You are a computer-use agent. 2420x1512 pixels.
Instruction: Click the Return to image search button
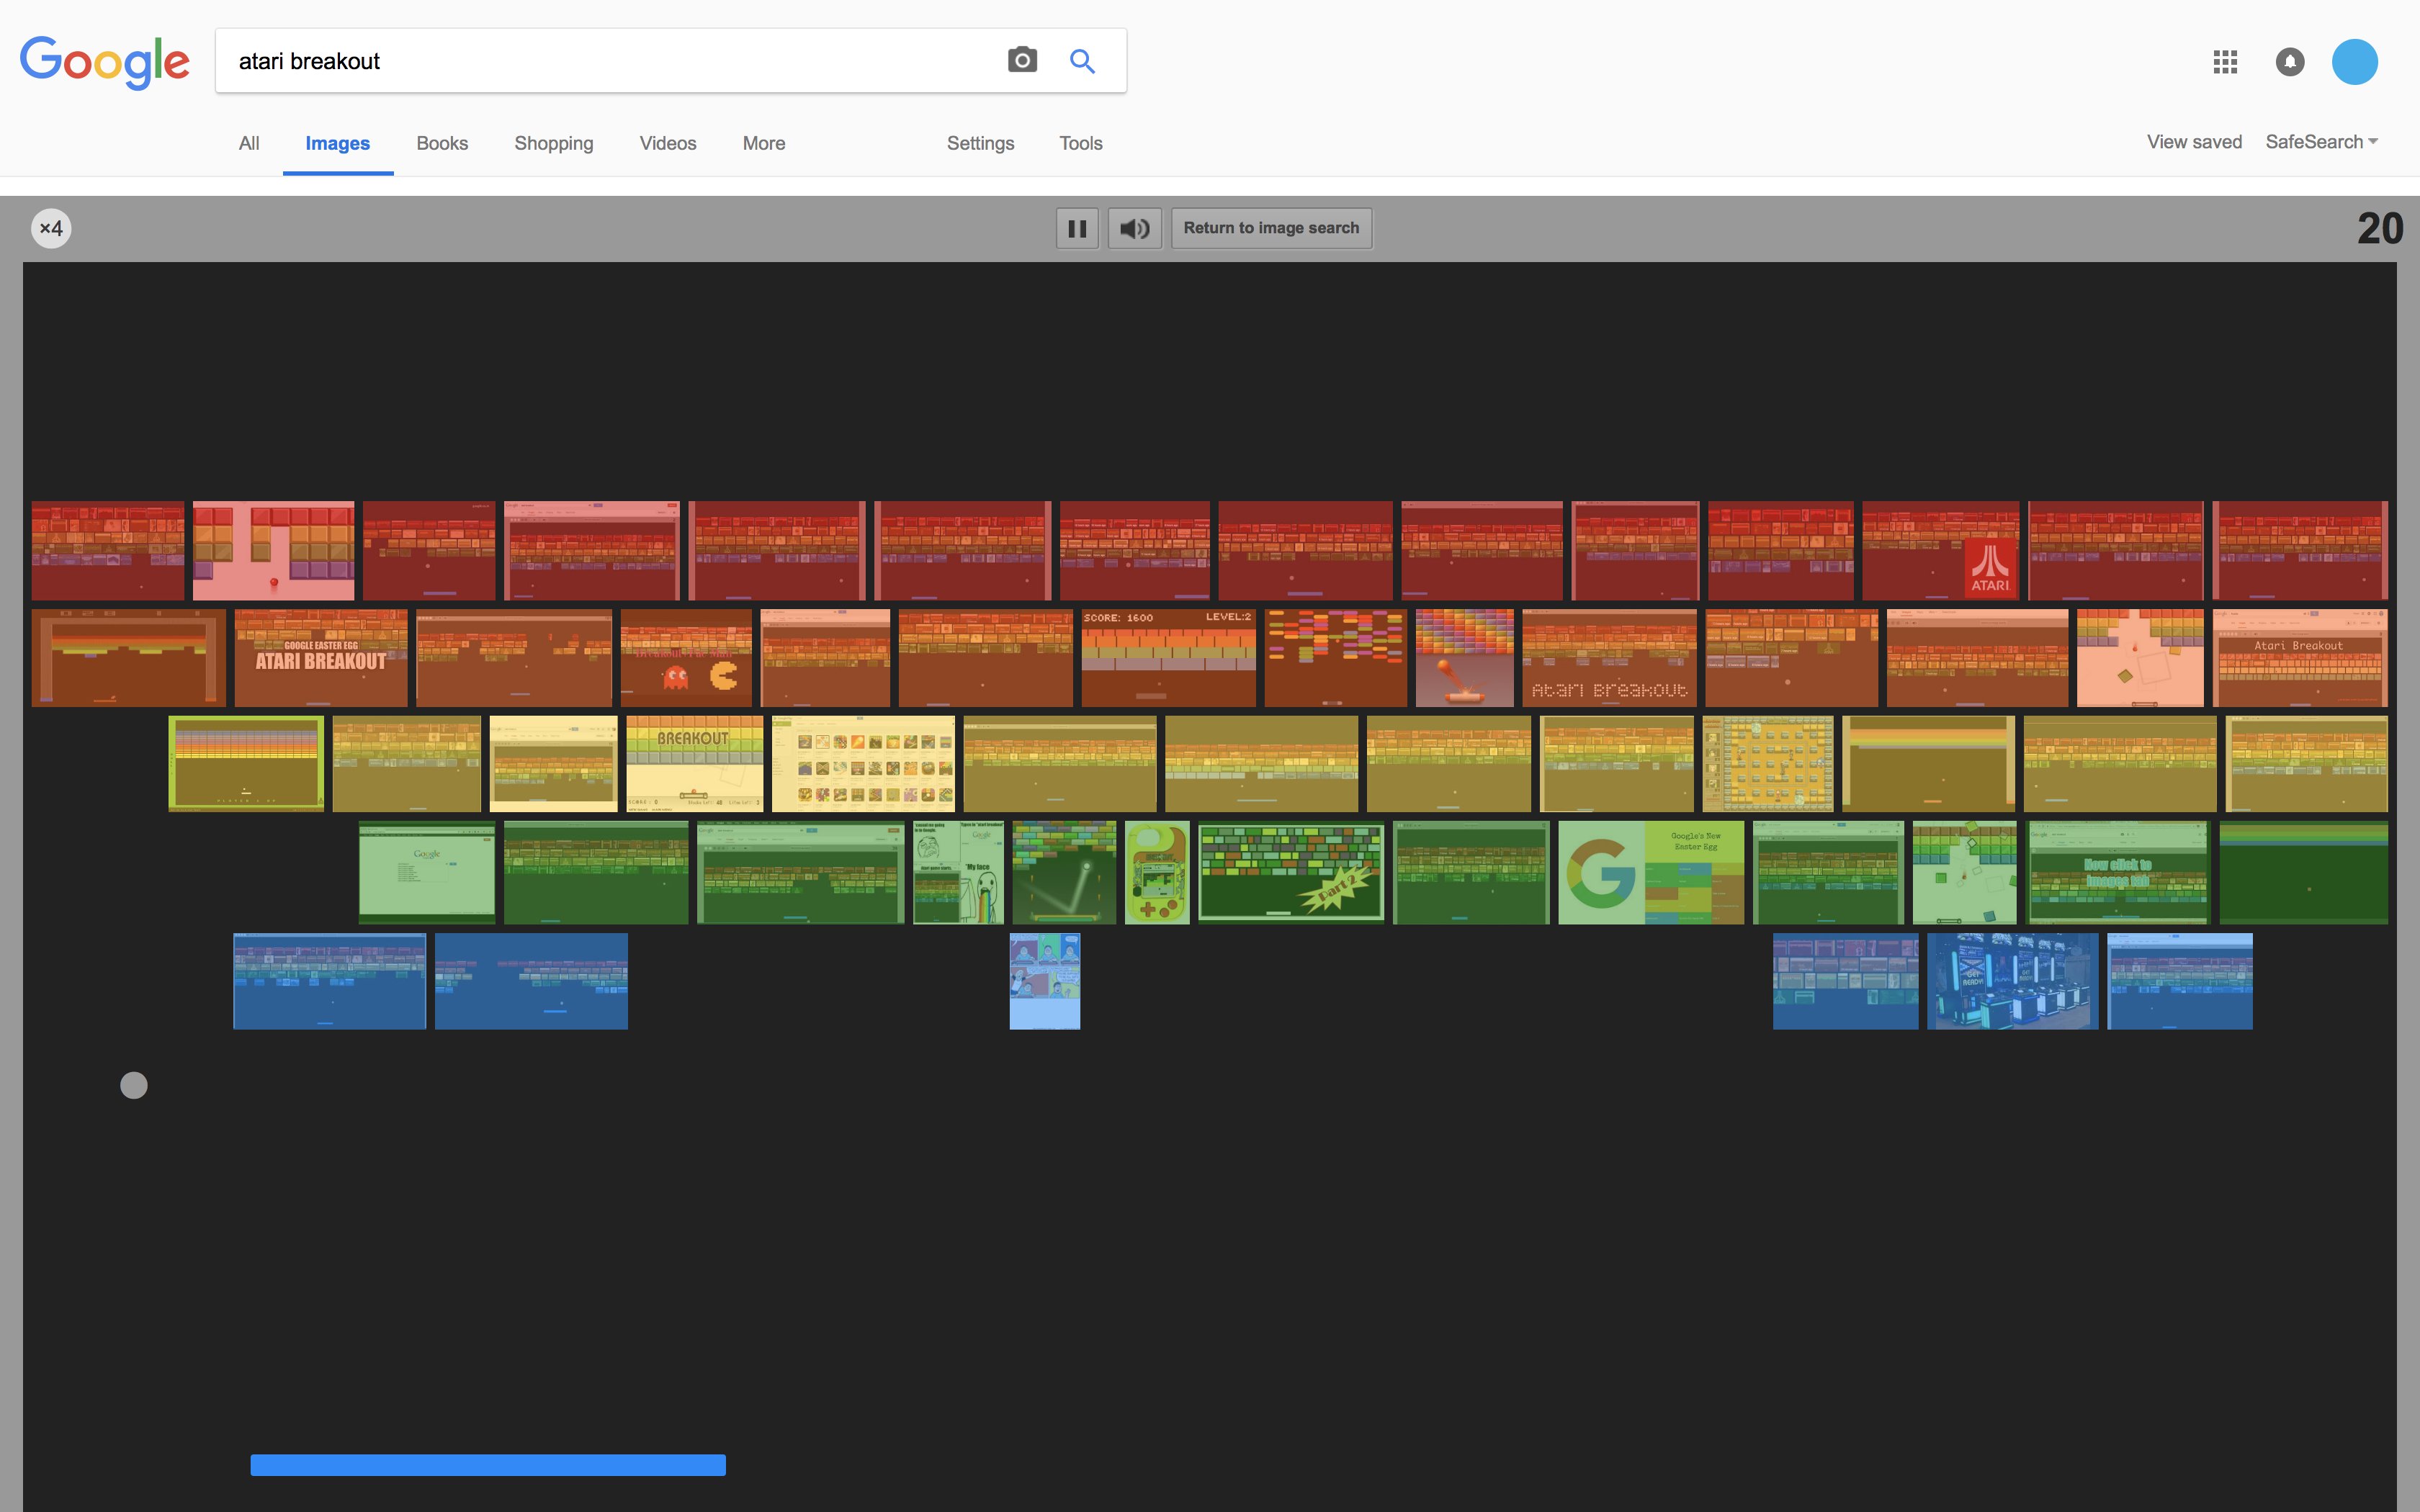pyautogui.click(x=1271, y=228)
